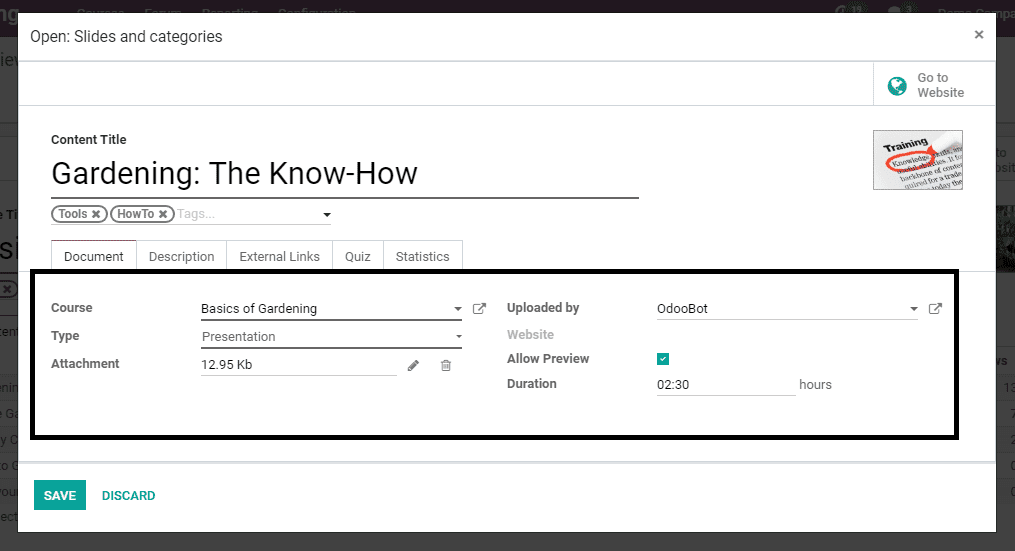Screen dimensions: 1015x551
Task: Click the Duration field showing 02:30
Action: click(x=726, y=385)
